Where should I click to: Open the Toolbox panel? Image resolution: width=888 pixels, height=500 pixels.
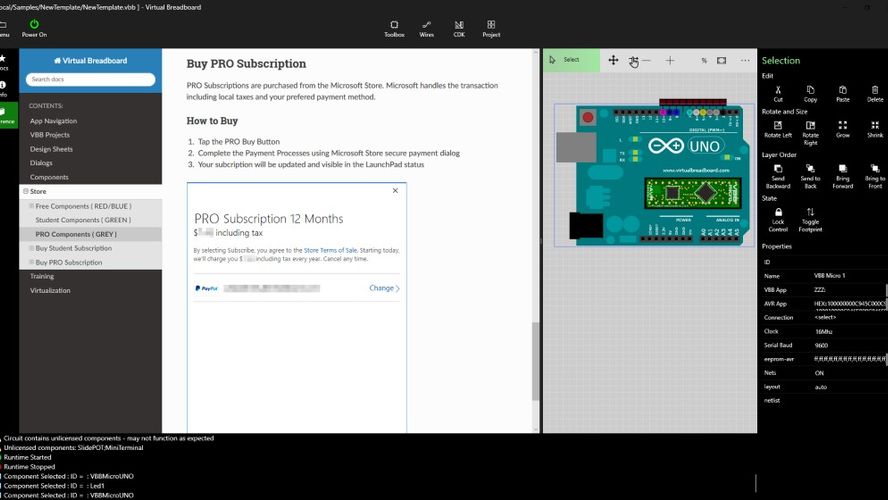click(x=394, y=28)
